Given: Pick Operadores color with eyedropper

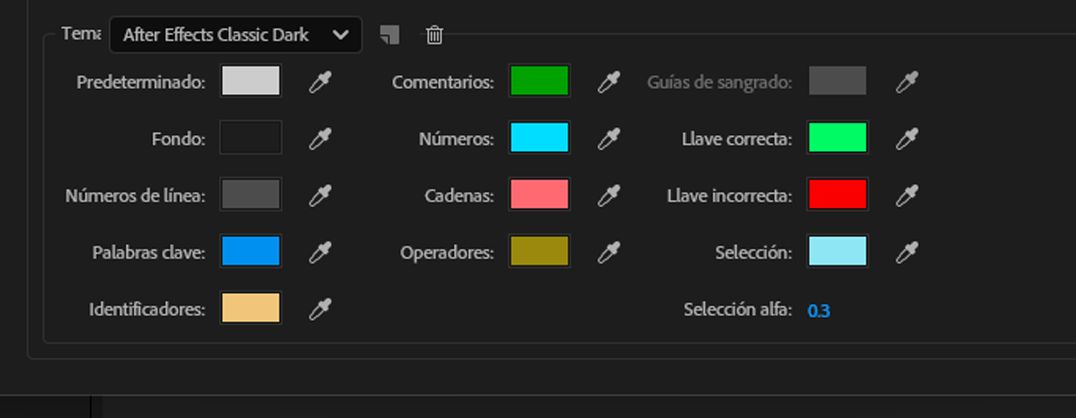Looking at the screenshot, I should tap(608, 253).
